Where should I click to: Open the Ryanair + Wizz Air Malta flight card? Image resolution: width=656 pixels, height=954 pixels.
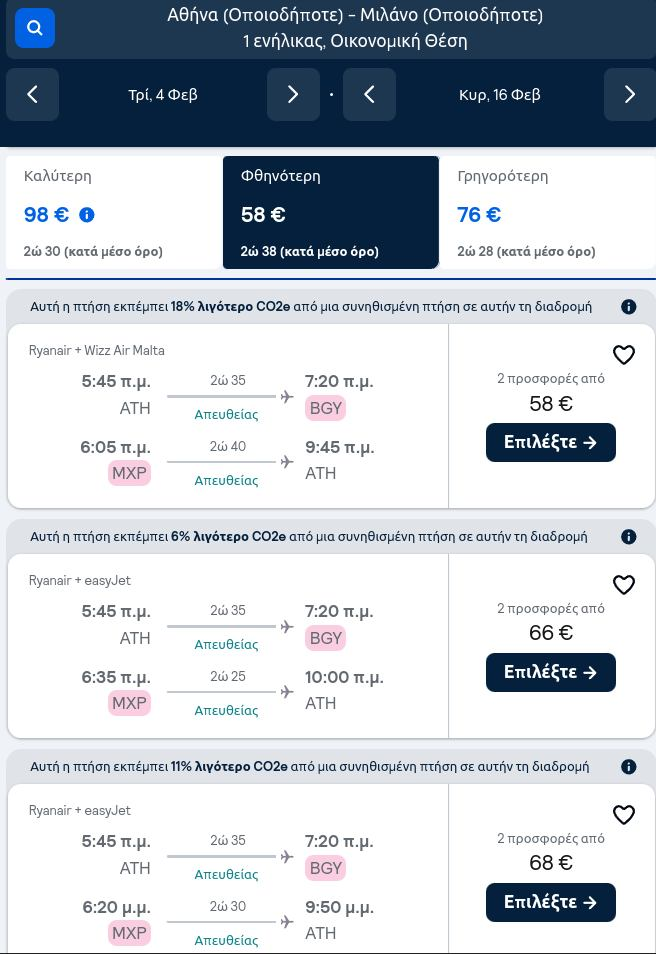coord(228,416)
